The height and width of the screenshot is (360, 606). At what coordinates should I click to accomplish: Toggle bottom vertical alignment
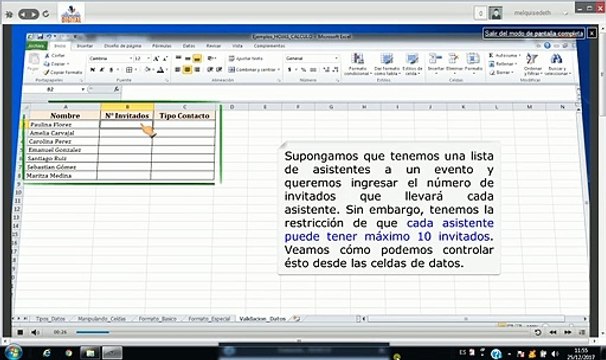(x=197, y=58)
